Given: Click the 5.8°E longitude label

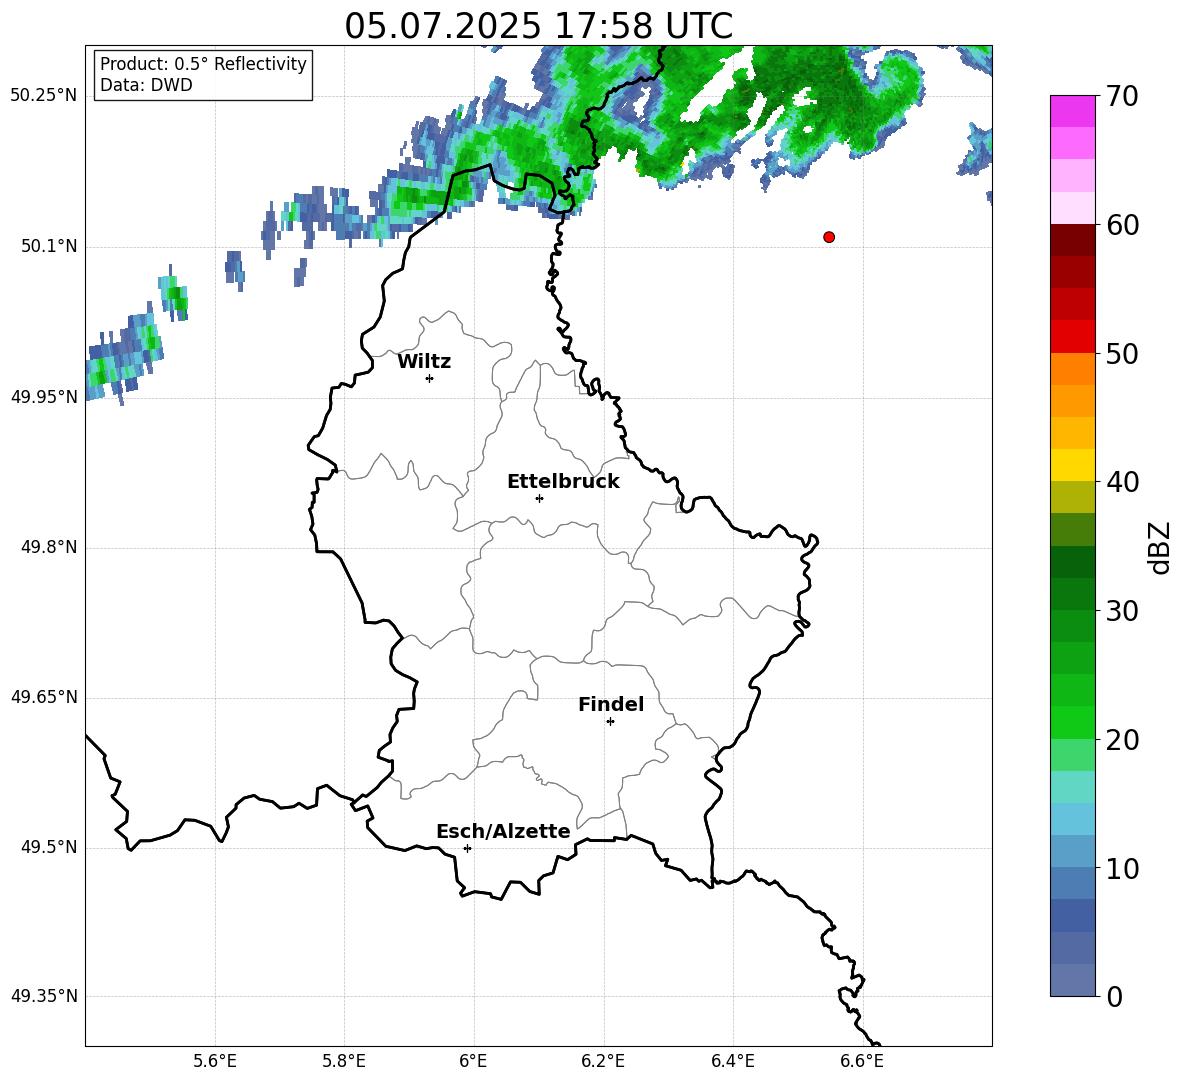Looking at the screenshot, I should click(344, 1061).
